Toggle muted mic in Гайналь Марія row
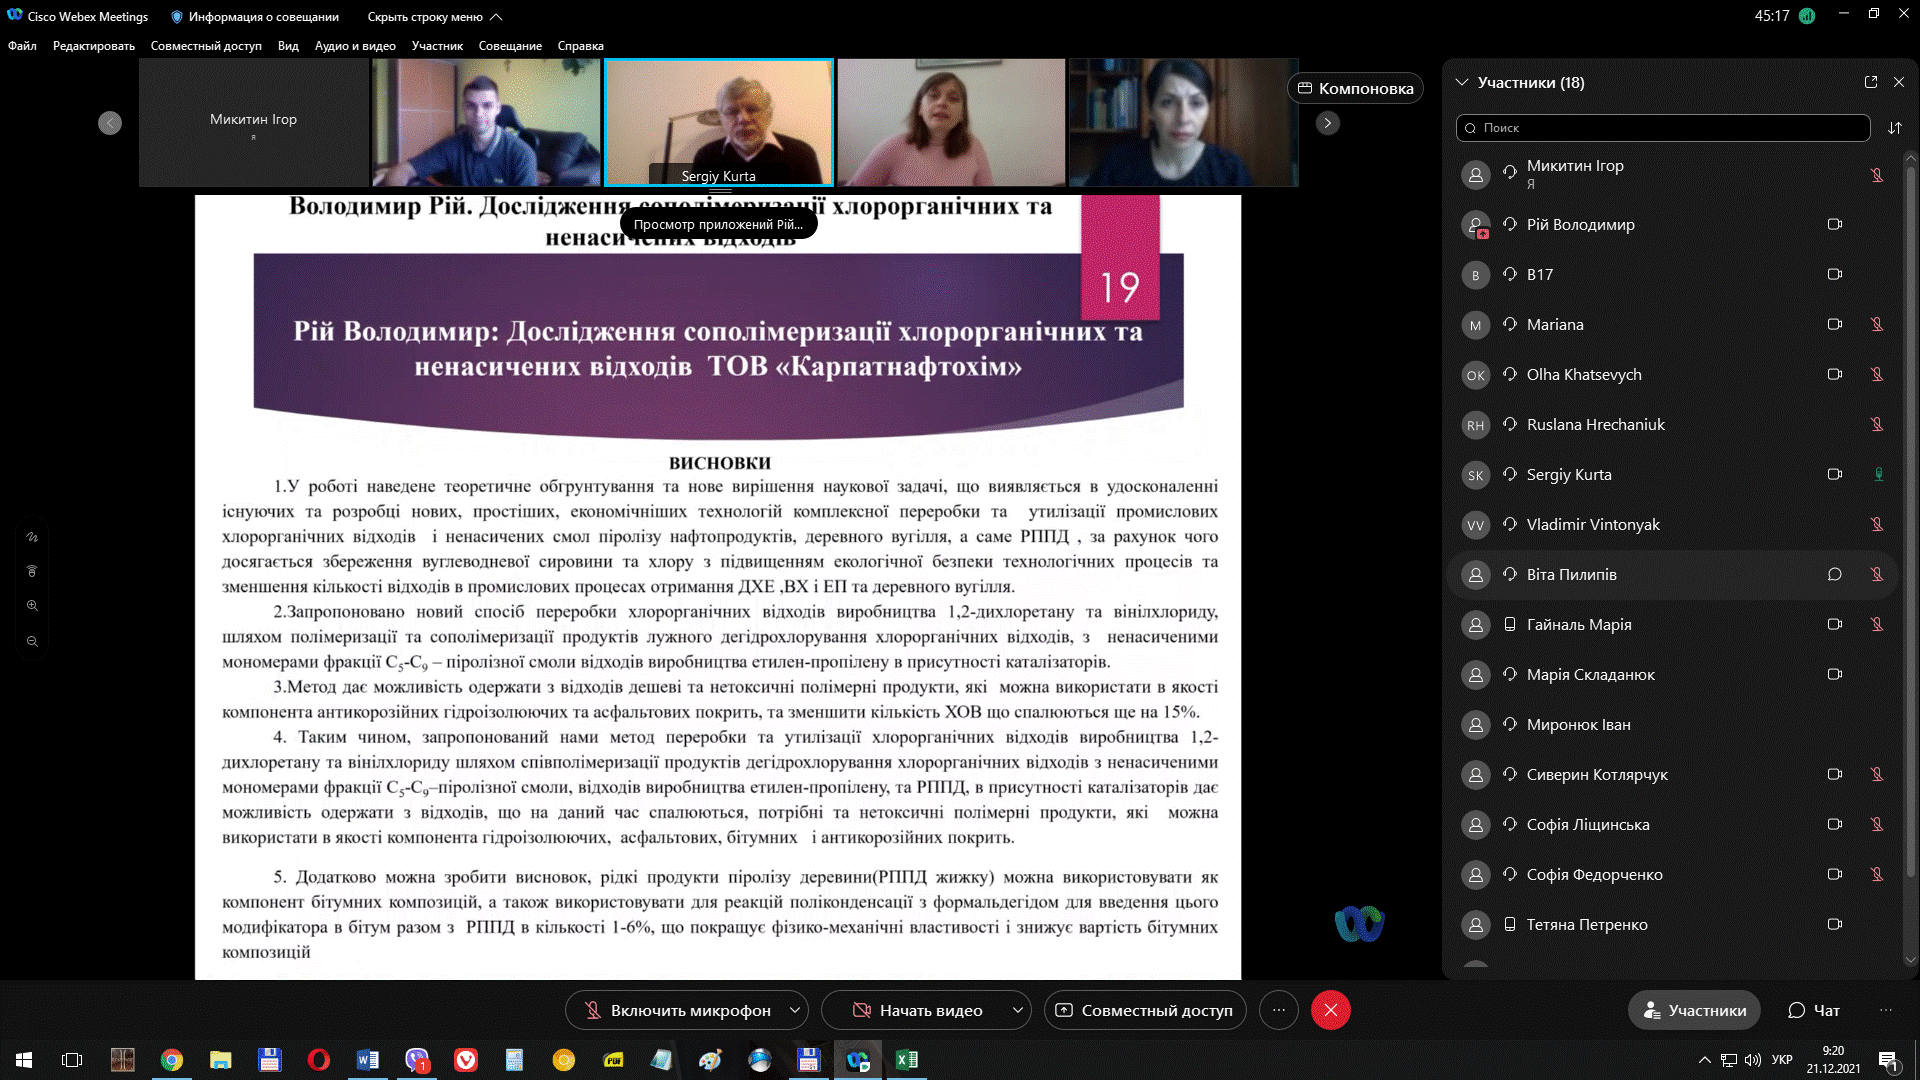The image size is (1920, 1080). pos(1877,624)
